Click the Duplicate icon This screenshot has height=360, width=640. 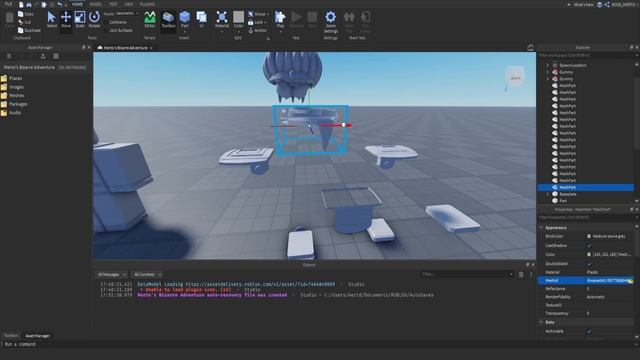pos(20,30)
